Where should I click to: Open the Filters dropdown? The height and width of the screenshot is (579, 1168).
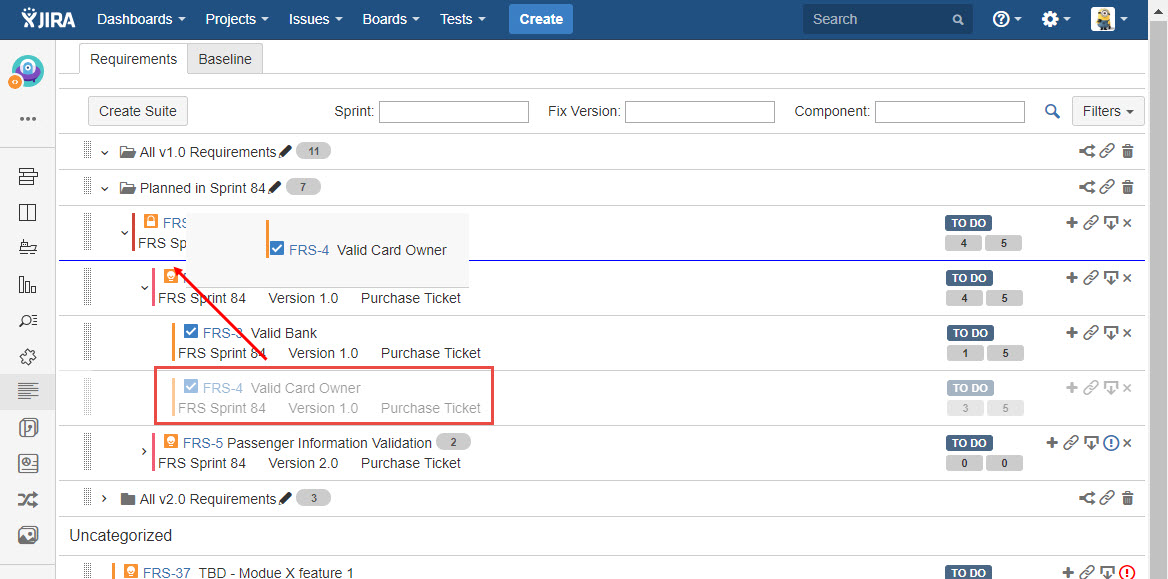(x=1107, y=111)
